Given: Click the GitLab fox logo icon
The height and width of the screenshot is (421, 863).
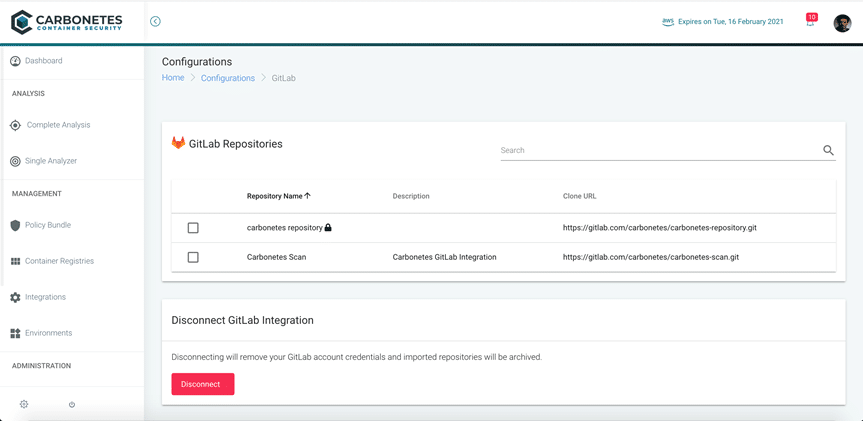Looking at the screenshot, I should point(178,143).
